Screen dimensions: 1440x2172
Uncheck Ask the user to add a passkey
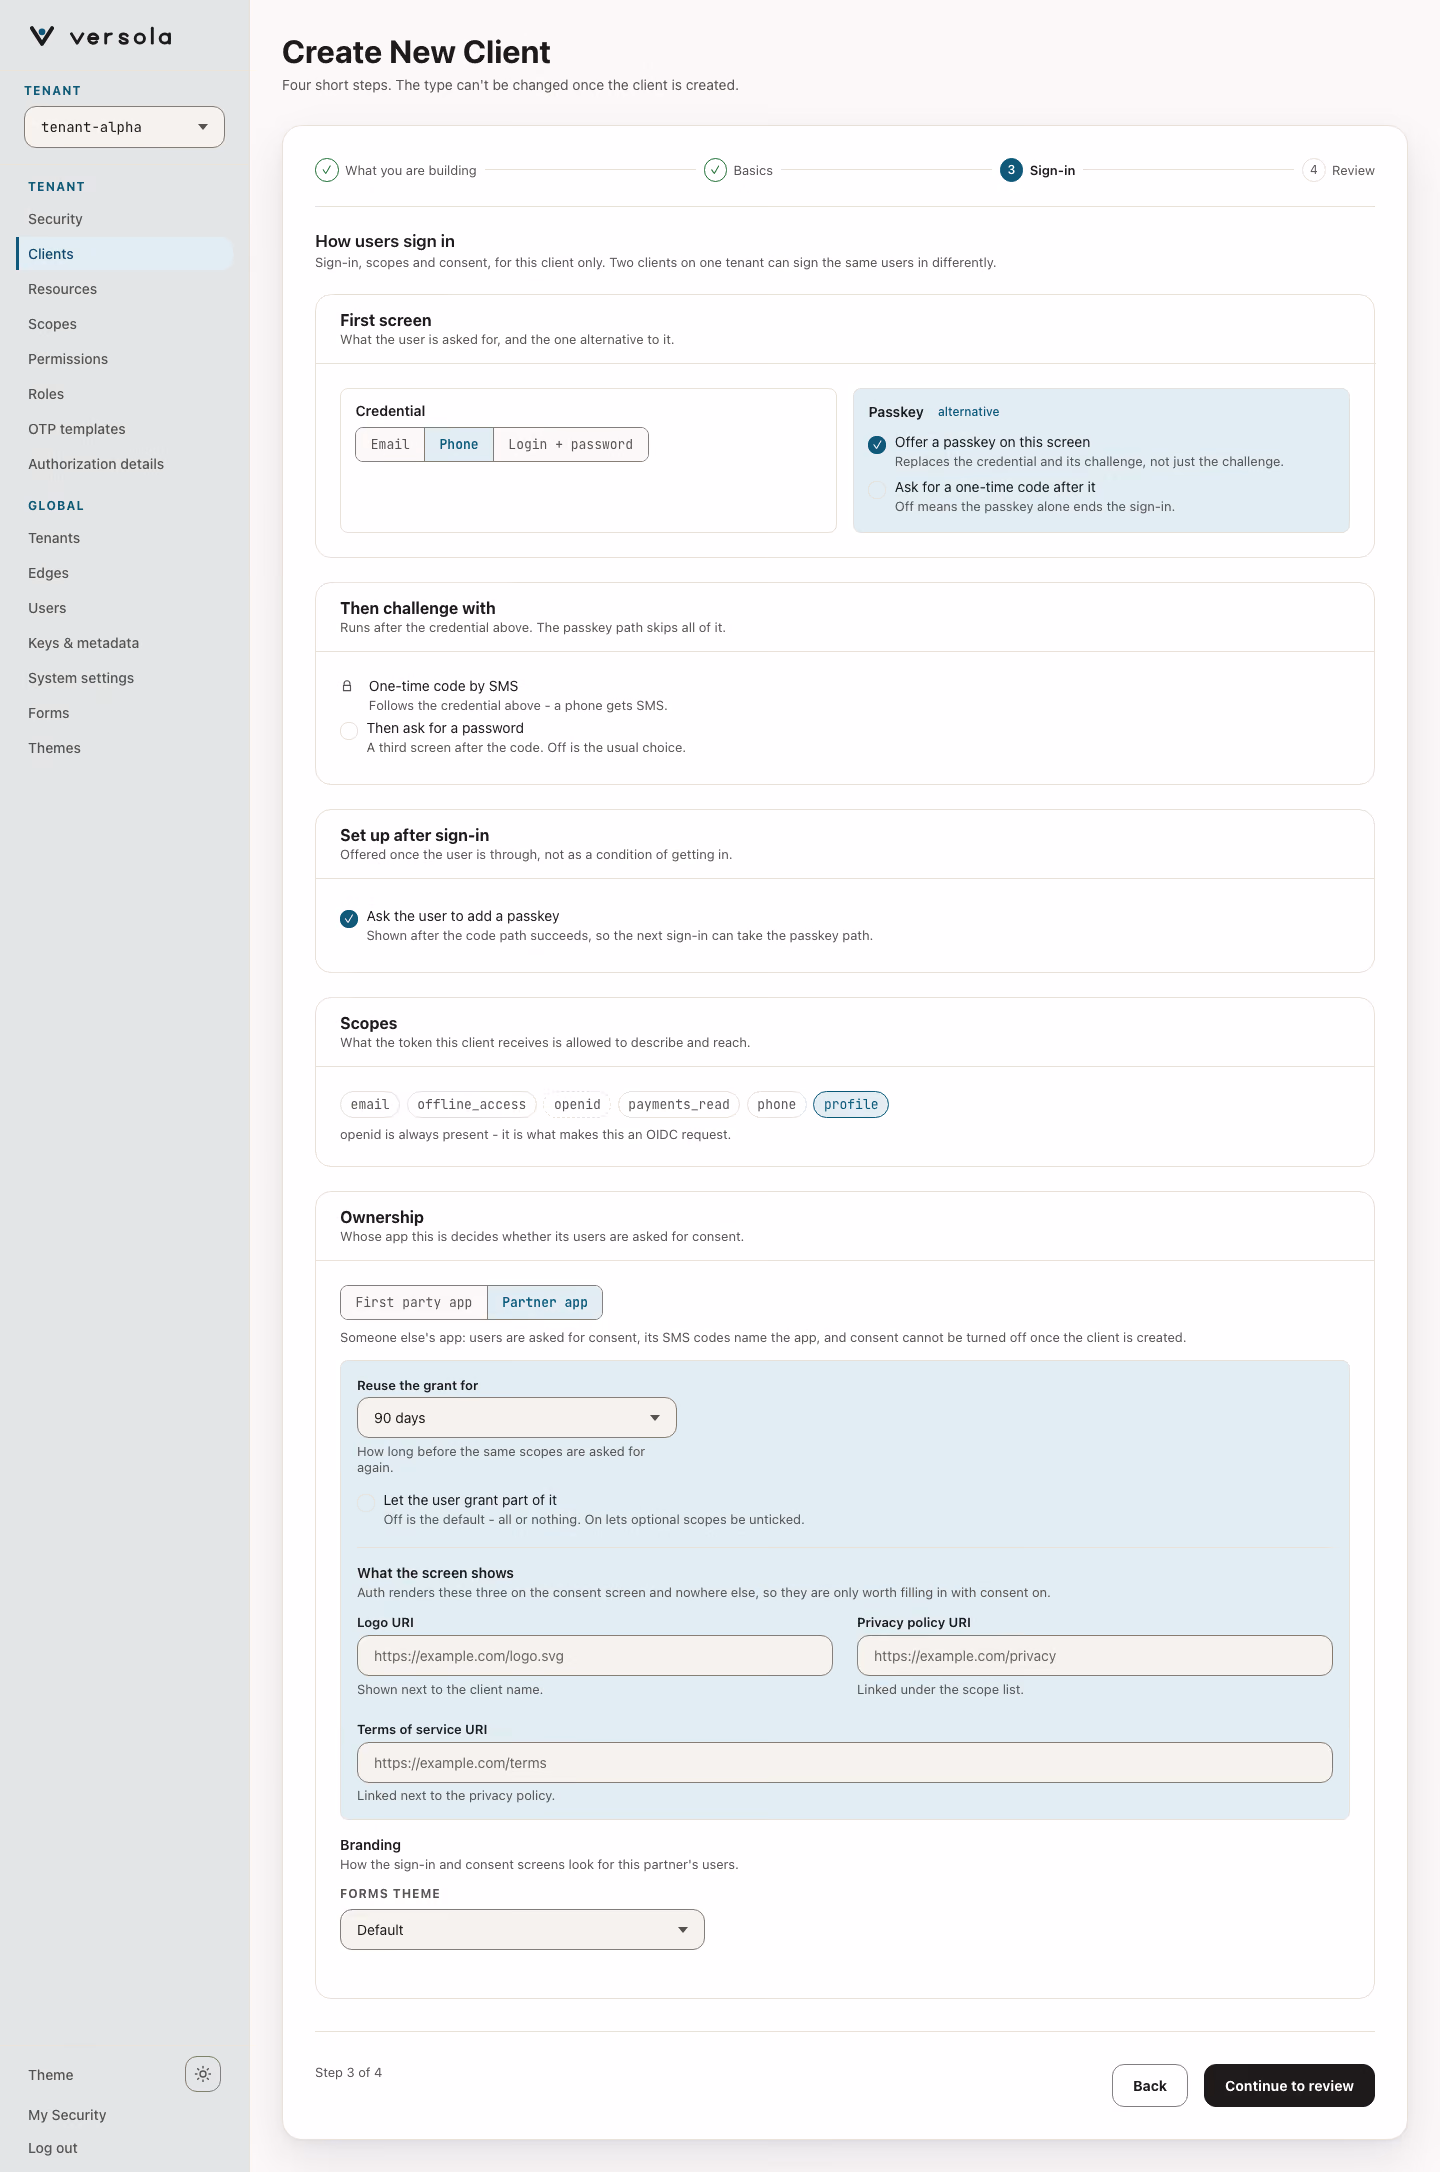tap(349, 919)
